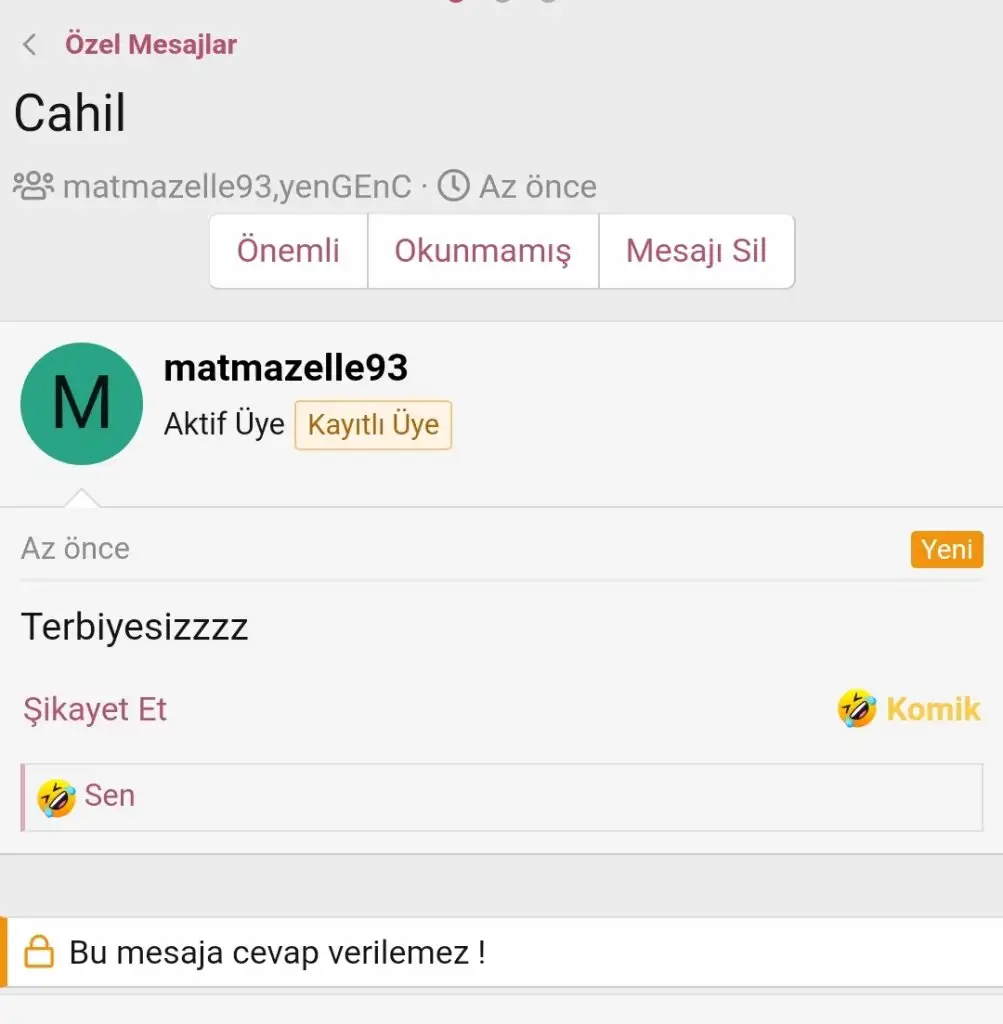The height and width of the screenshot is (1024, 1003).
Task: Click the green M avatar
Action: 82,403
